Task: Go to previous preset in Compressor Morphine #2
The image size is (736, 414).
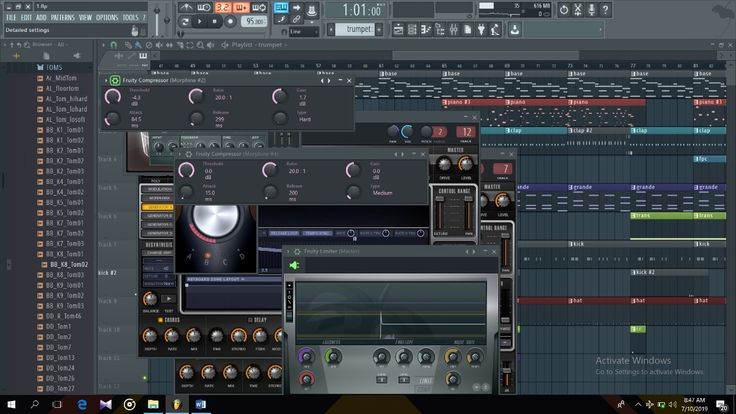Action: [x=322, y=81]
